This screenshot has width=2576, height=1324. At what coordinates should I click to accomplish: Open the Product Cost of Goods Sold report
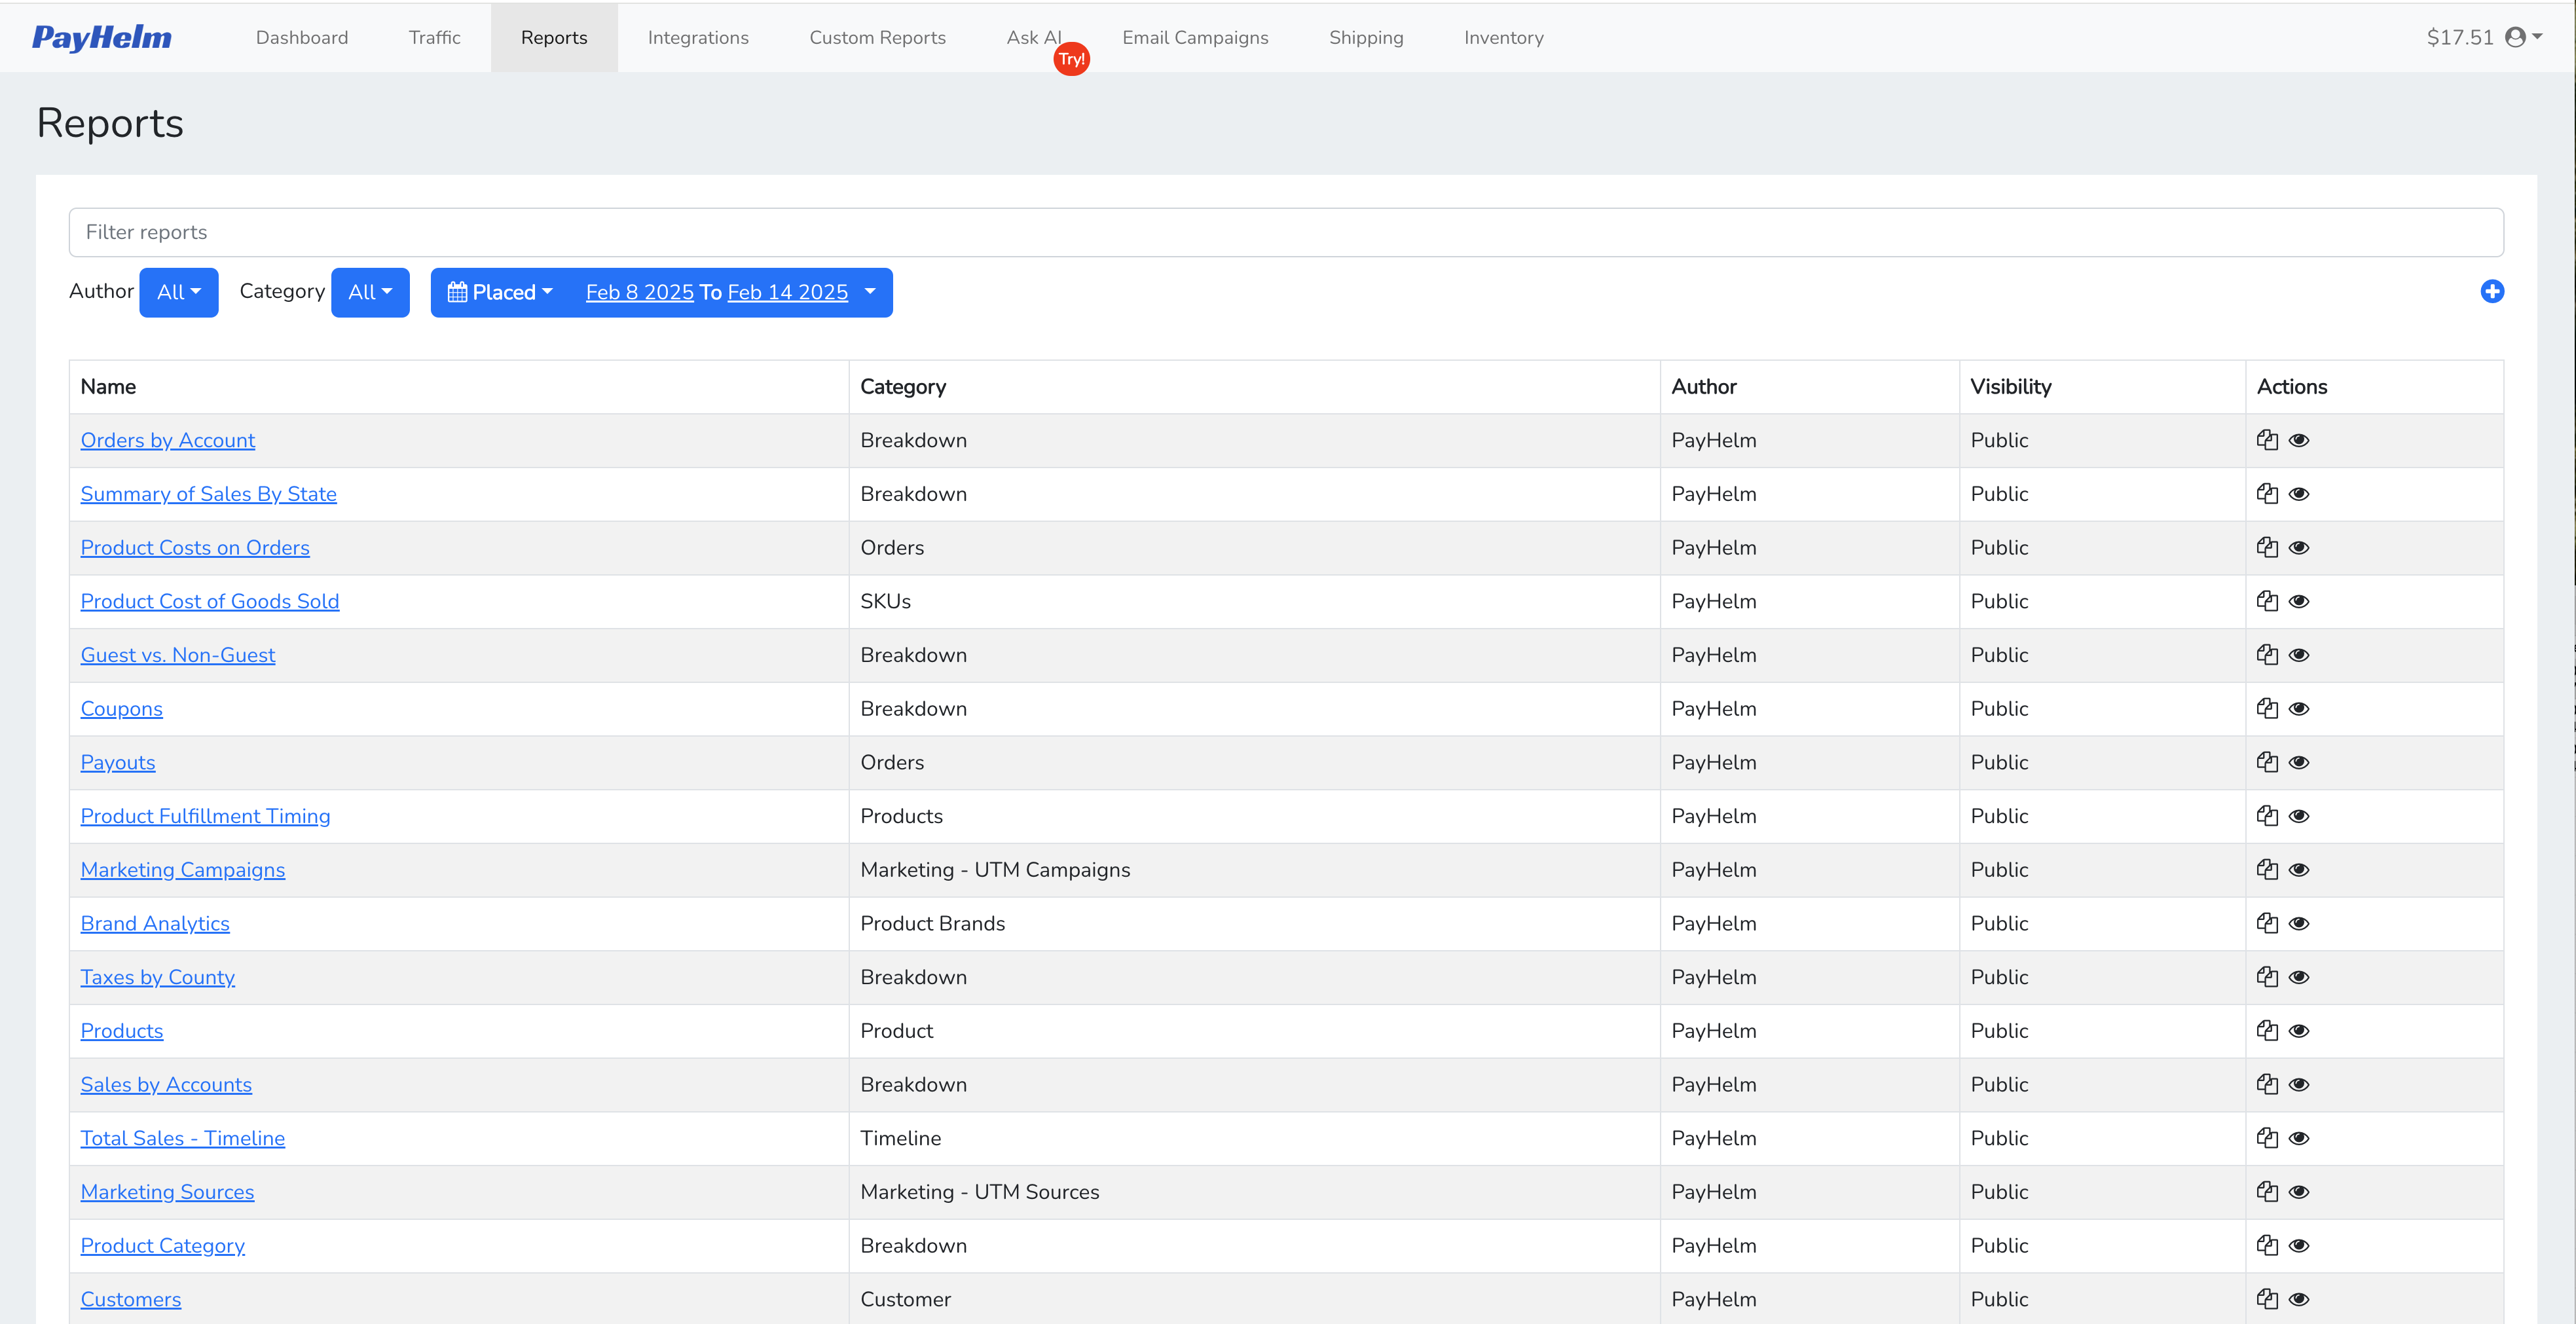(210, 601)
